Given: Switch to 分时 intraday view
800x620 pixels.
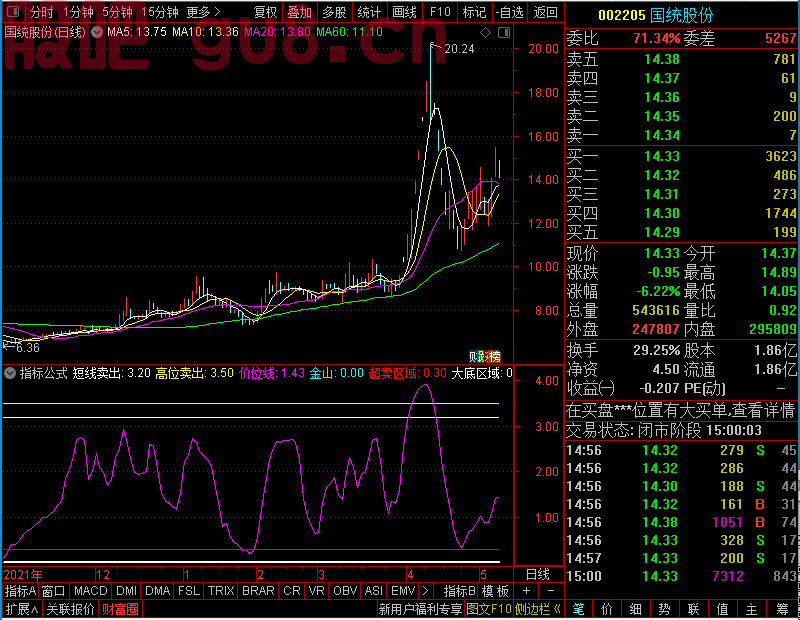Looking at the screenshot, I should [x=42, y=12].
